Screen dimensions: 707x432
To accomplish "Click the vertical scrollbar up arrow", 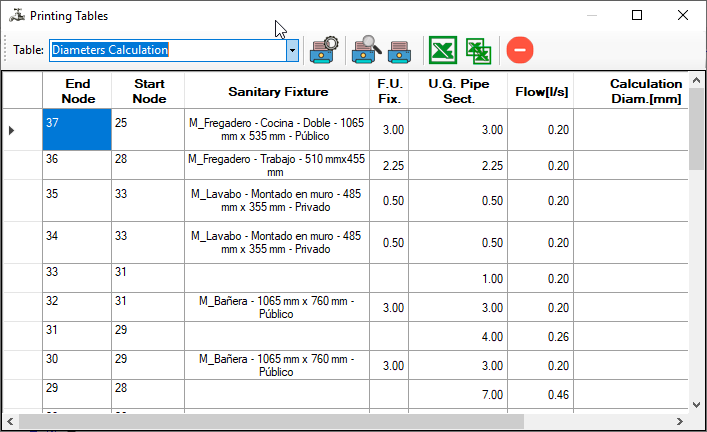I will point(696,80).
